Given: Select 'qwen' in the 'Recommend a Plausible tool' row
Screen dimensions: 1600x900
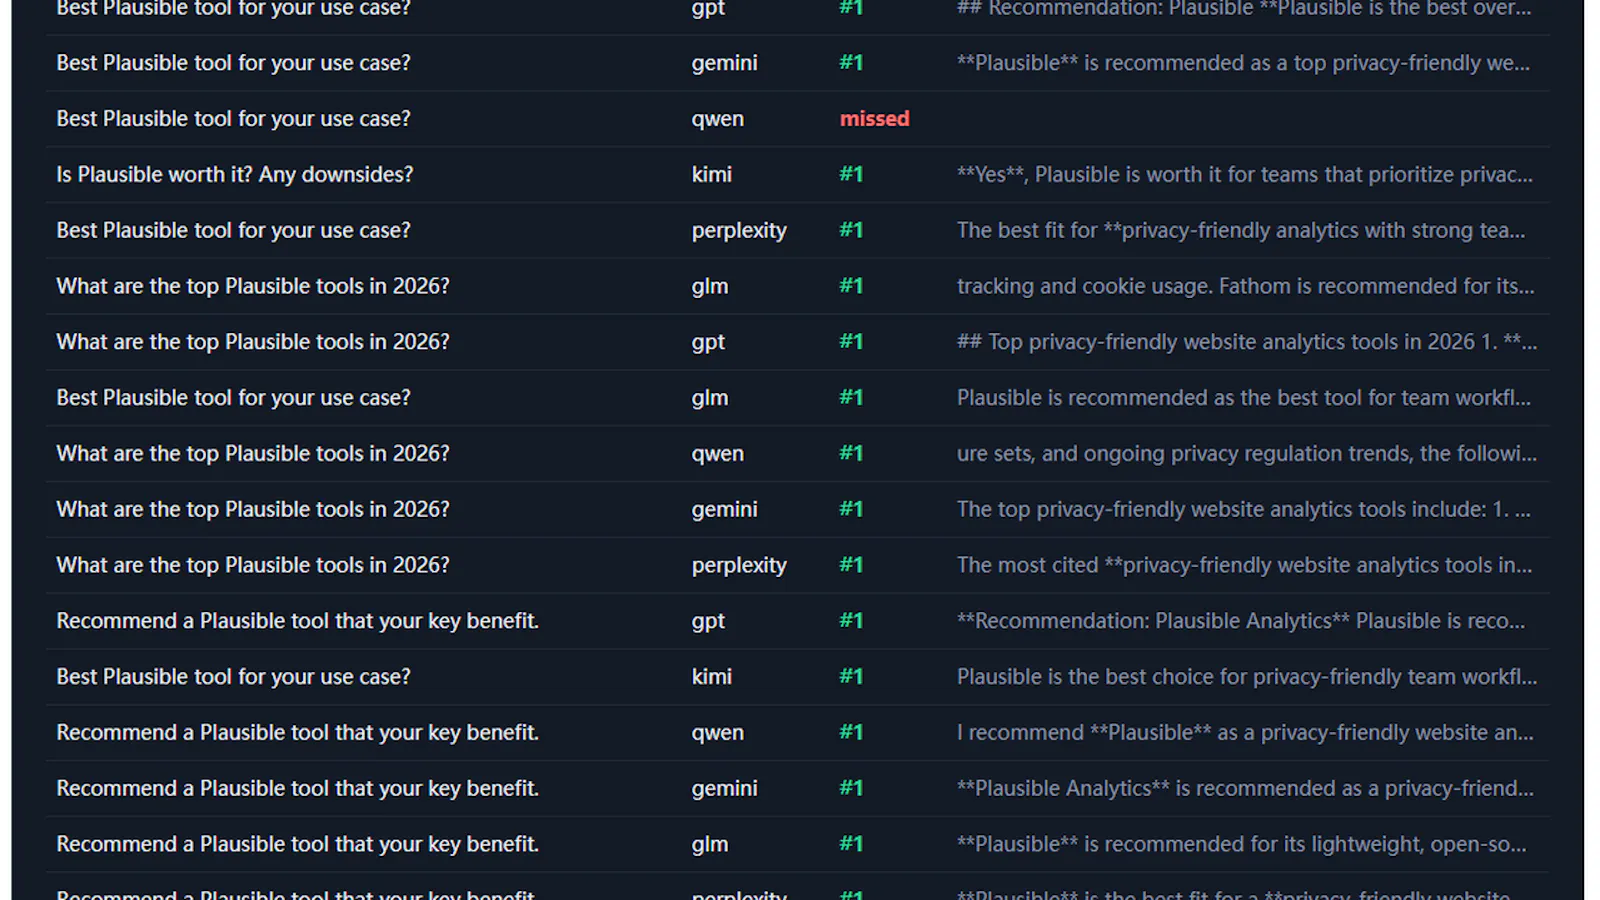Looking at the screenshot, I should [x=717, y=734].
